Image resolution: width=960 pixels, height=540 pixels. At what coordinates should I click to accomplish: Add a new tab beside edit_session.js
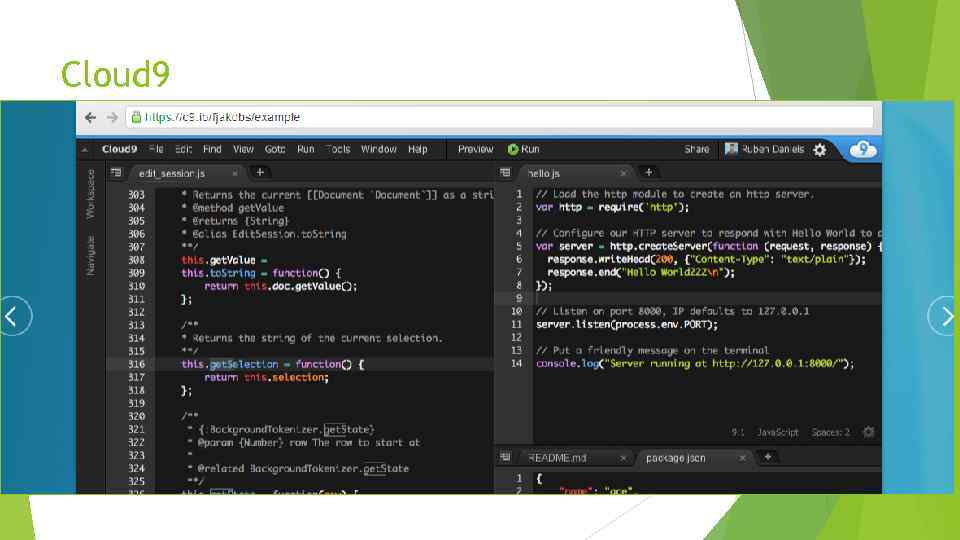coord(260,173)
